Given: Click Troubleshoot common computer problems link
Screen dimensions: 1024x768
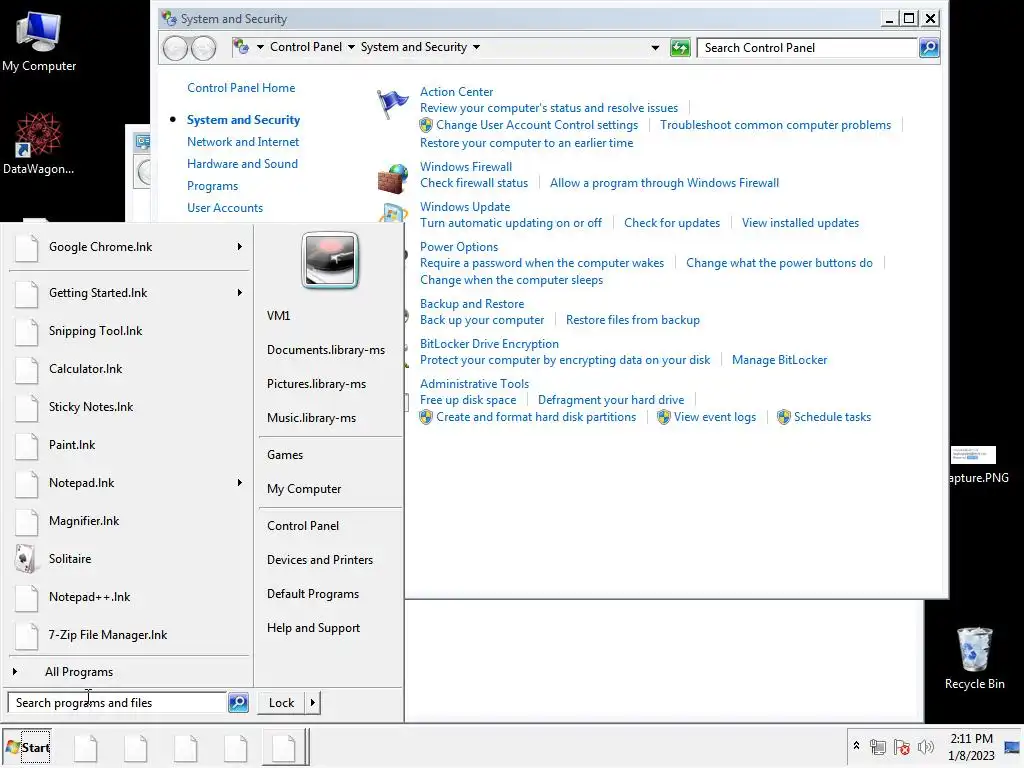Looking at the screenshot, I should [775, 125].
